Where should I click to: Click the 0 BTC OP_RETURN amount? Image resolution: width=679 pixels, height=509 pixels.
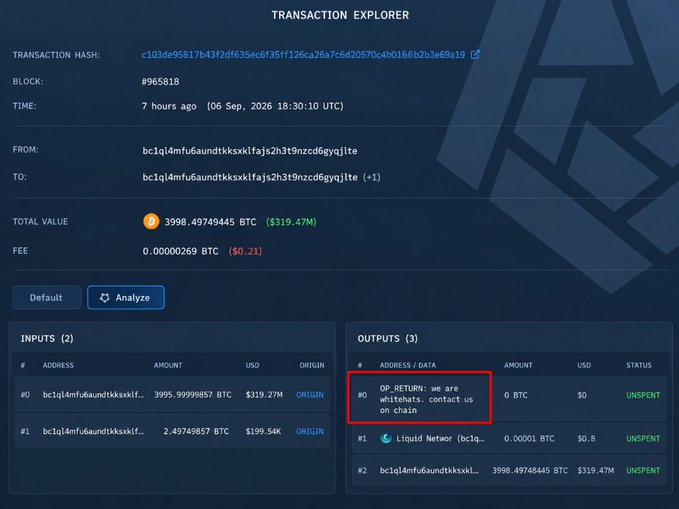point(516,395)
